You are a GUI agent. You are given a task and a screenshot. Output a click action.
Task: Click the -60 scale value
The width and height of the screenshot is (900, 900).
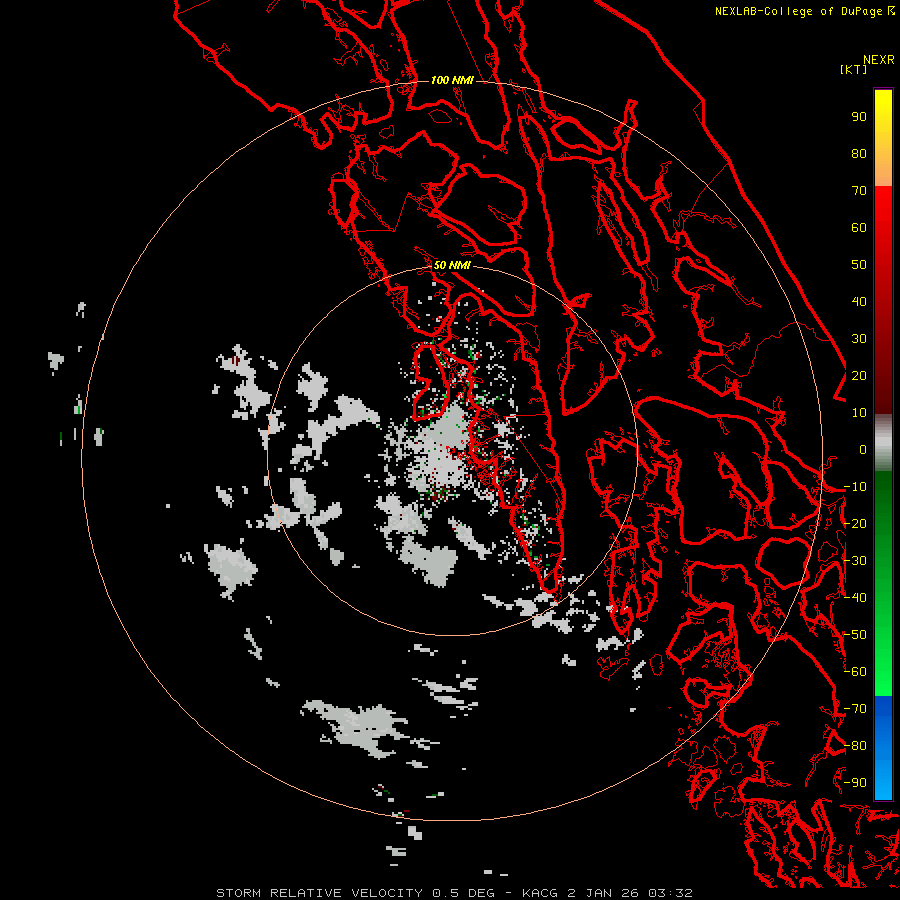tap(855, 672)
